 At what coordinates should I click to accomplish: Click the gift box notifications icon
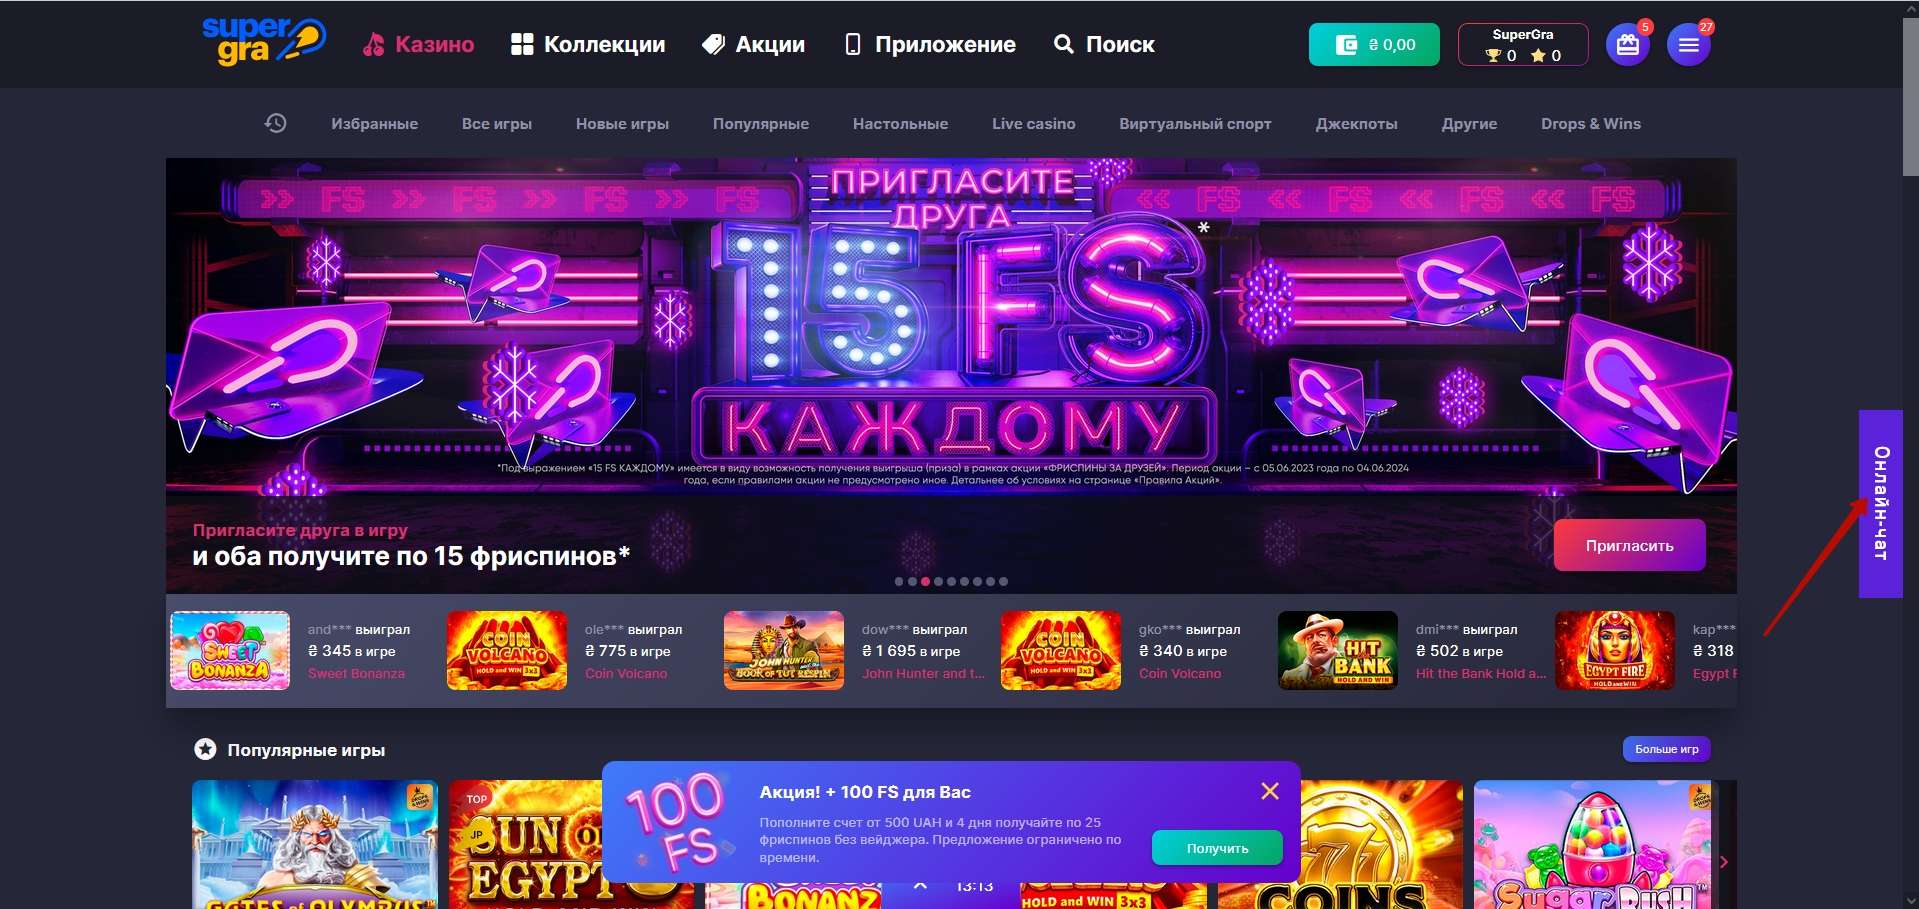click(1627, 45)
